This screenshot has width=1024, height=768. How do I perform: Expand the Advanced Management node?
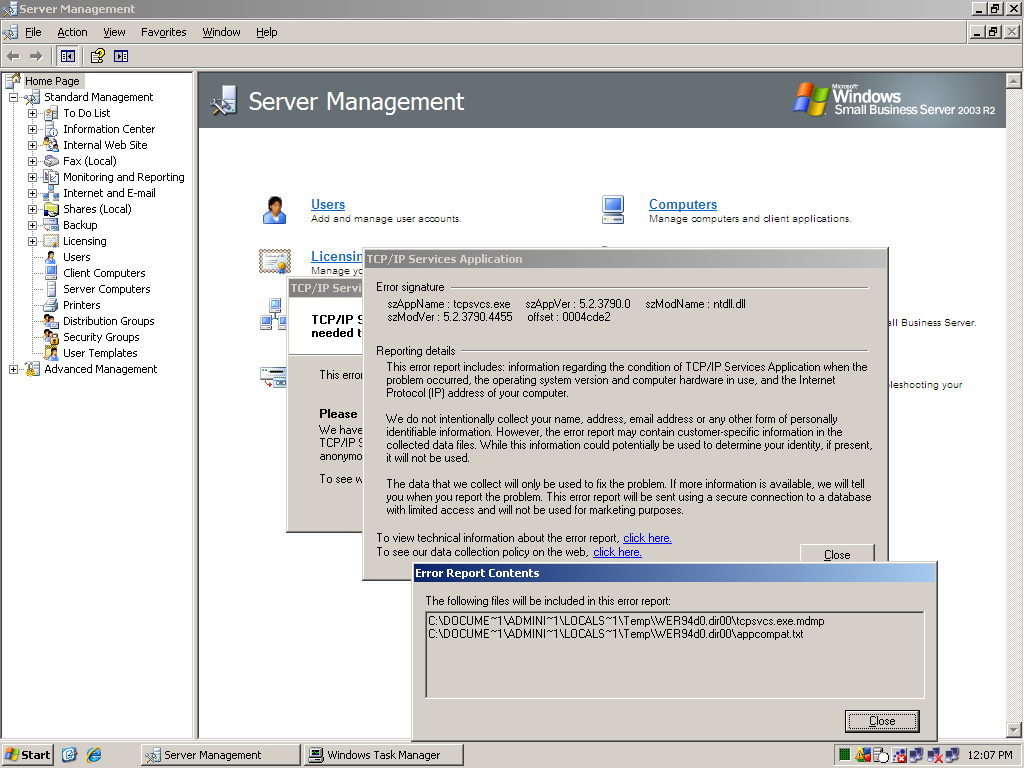pos(13,369)
